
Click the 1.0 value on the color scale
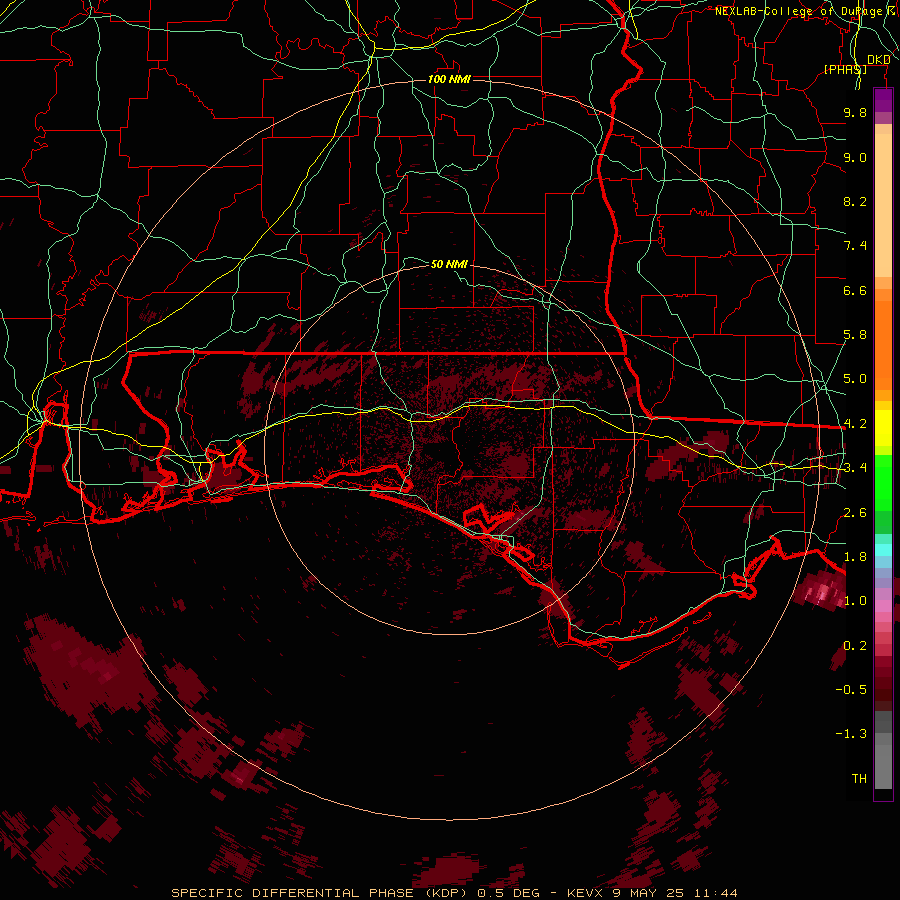pyautogui.click(x=855, y=601)
